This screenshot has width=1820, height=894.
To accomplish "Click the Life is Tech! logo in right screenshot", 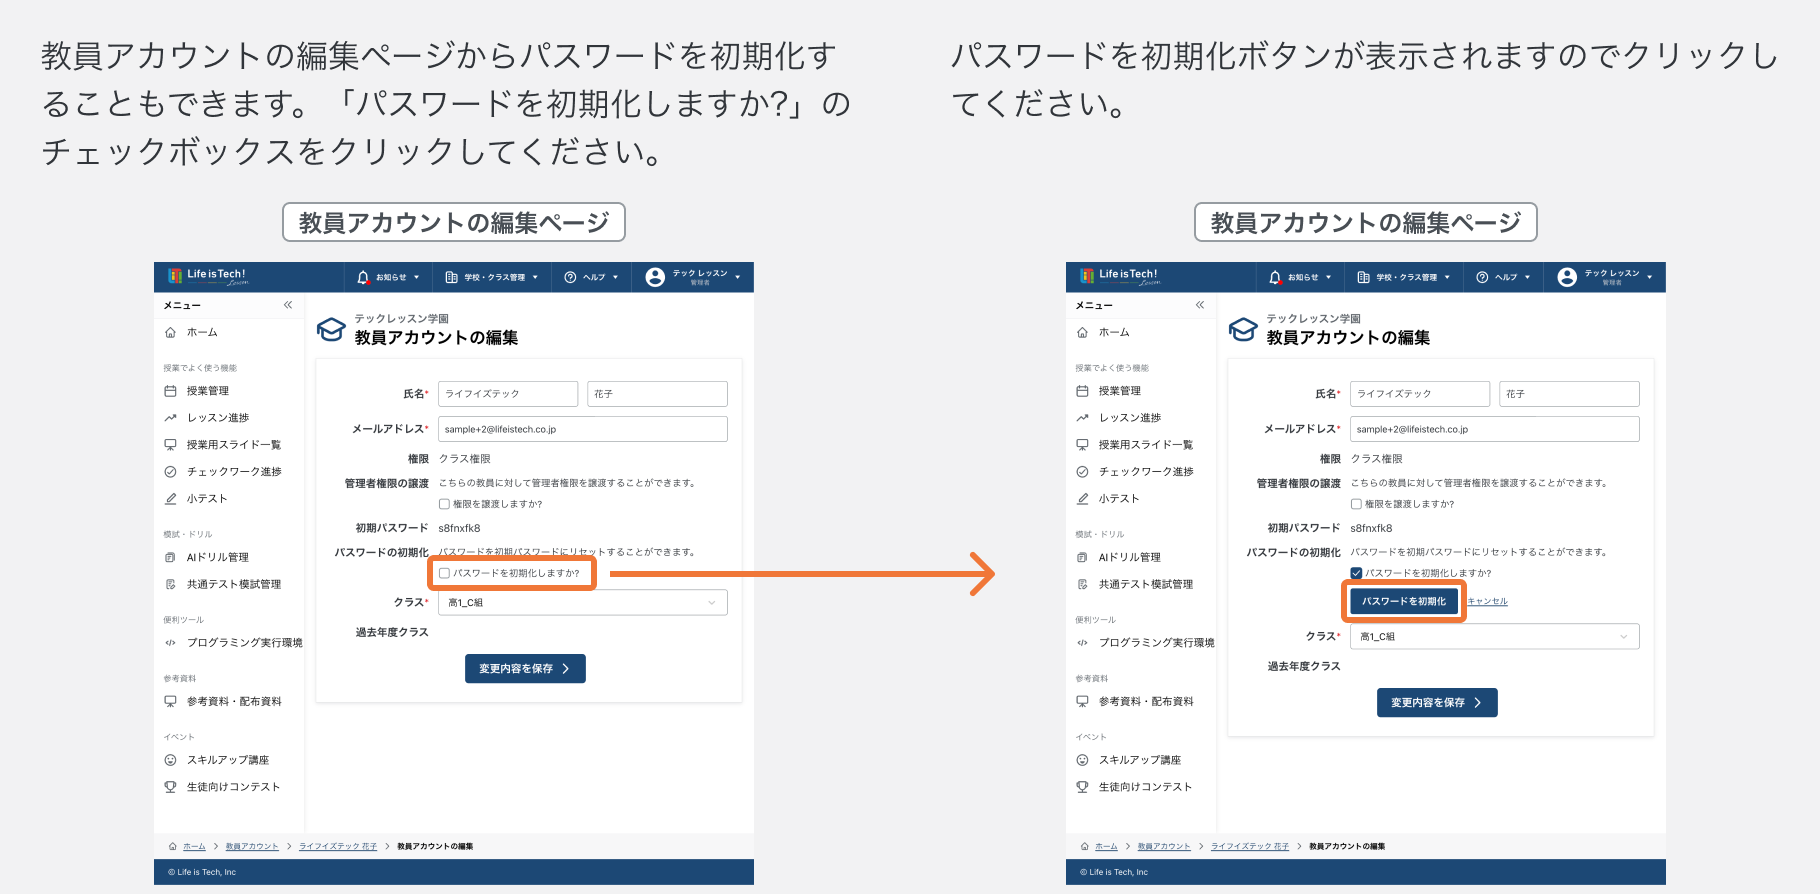I will 1120,276.
